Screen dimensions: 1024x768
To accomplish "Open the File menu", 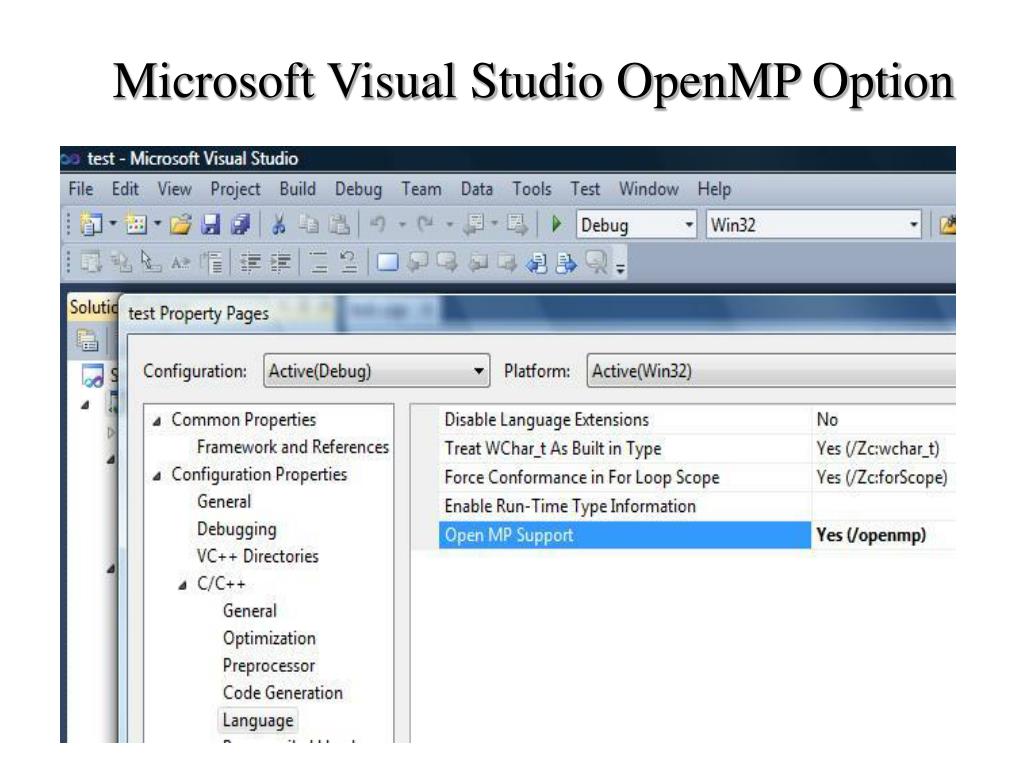I will [81, 189].
